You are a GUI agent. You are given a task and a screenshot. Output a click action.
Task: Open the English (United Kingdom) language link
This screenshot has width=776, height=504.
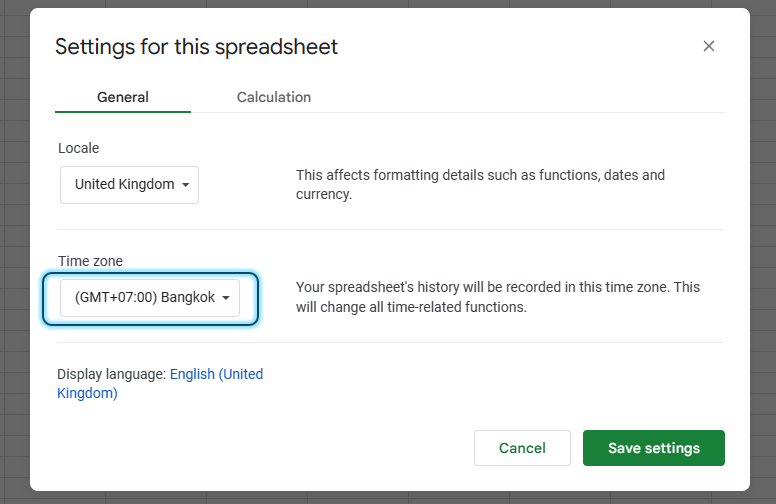coord(216,374)
